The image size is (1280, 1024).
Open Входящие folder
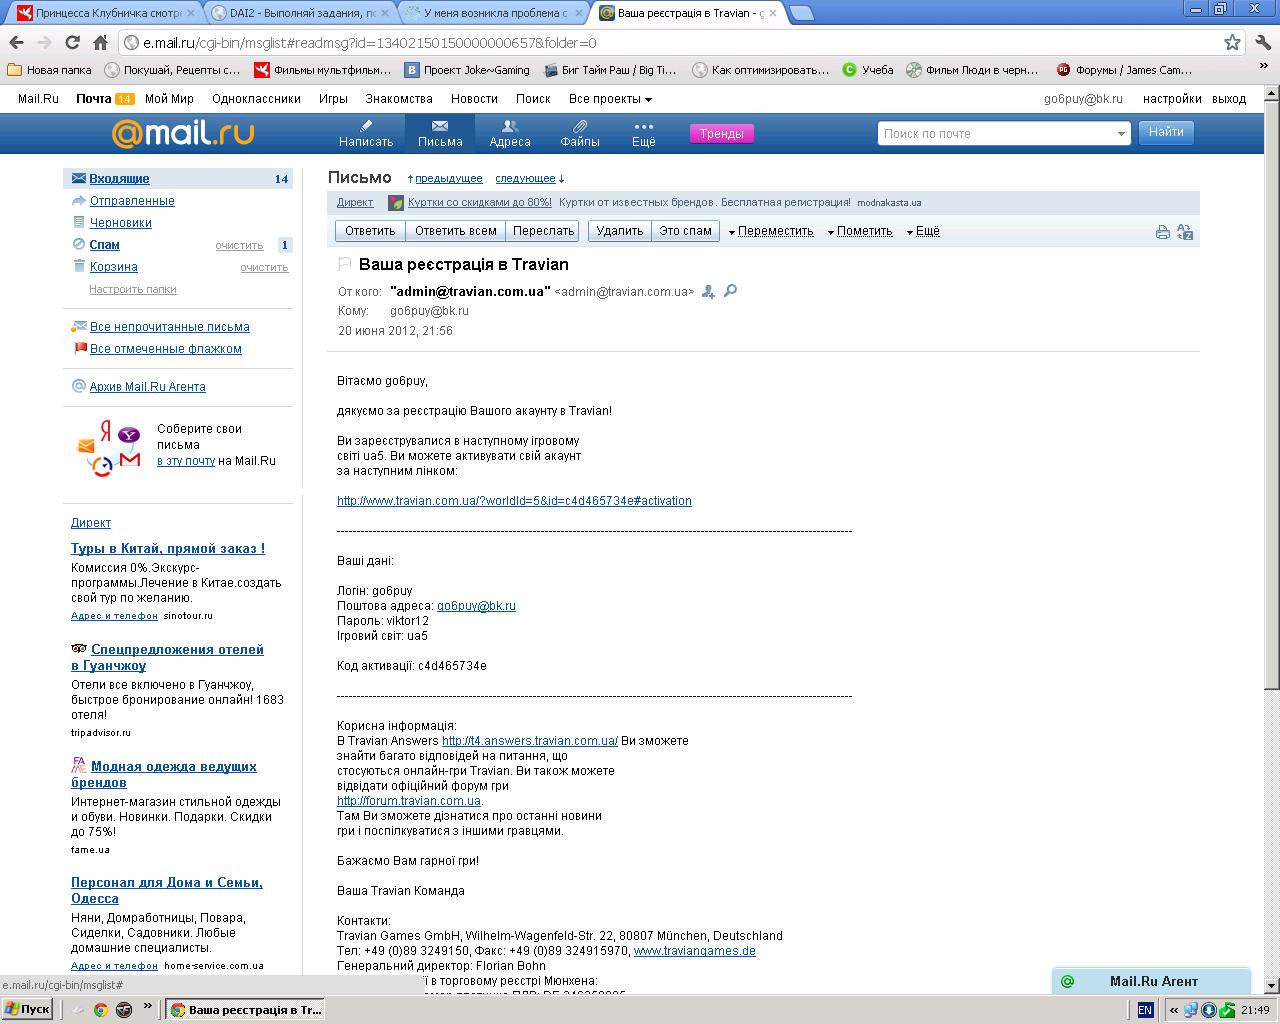(119, 179)
